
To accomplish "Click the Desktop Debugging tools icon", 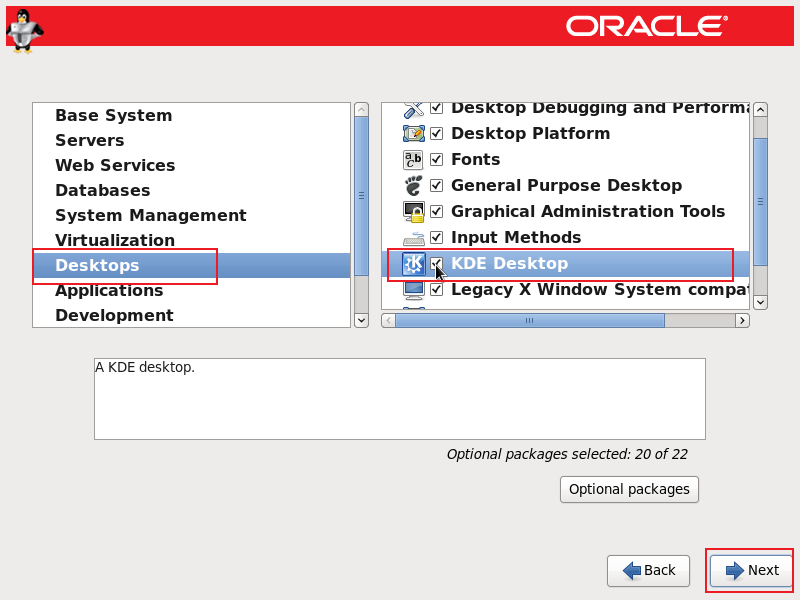I will (x=414, y=108).
